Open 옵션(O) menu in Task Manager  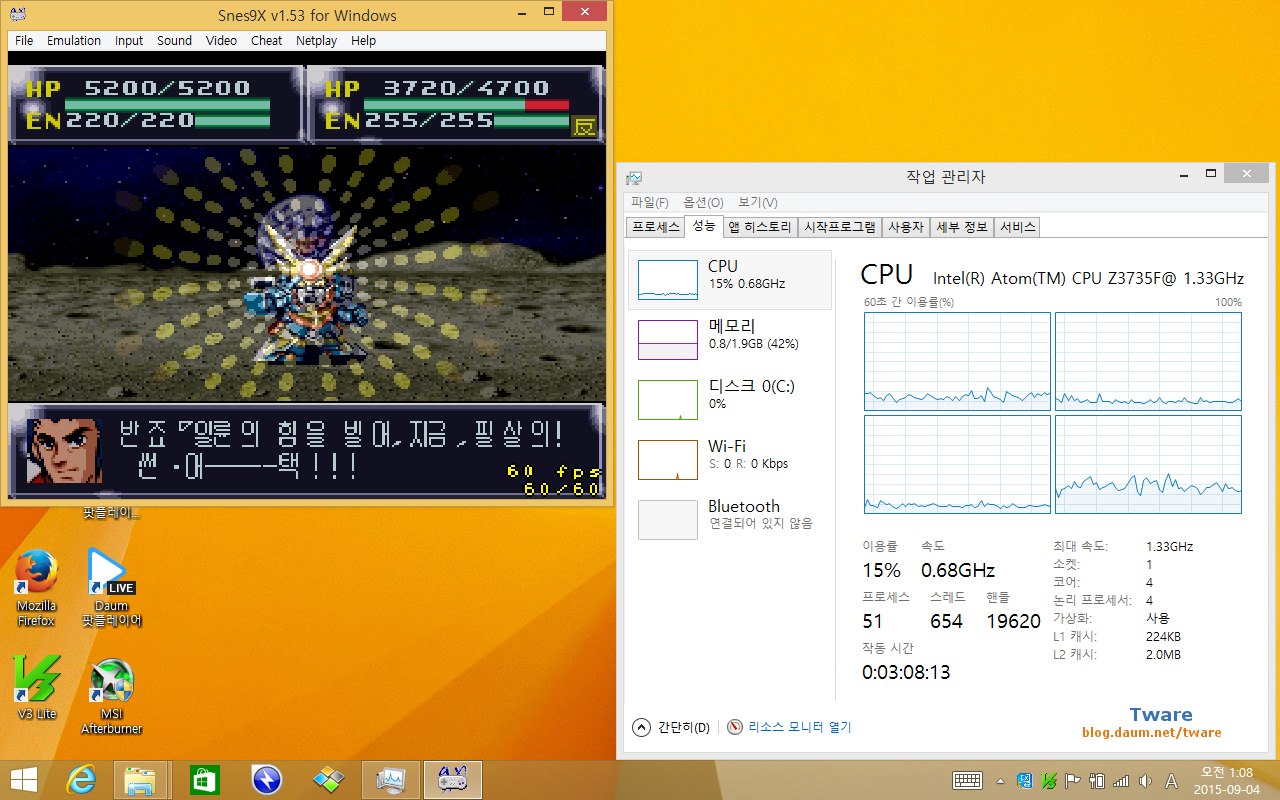(x=703, y=203)
